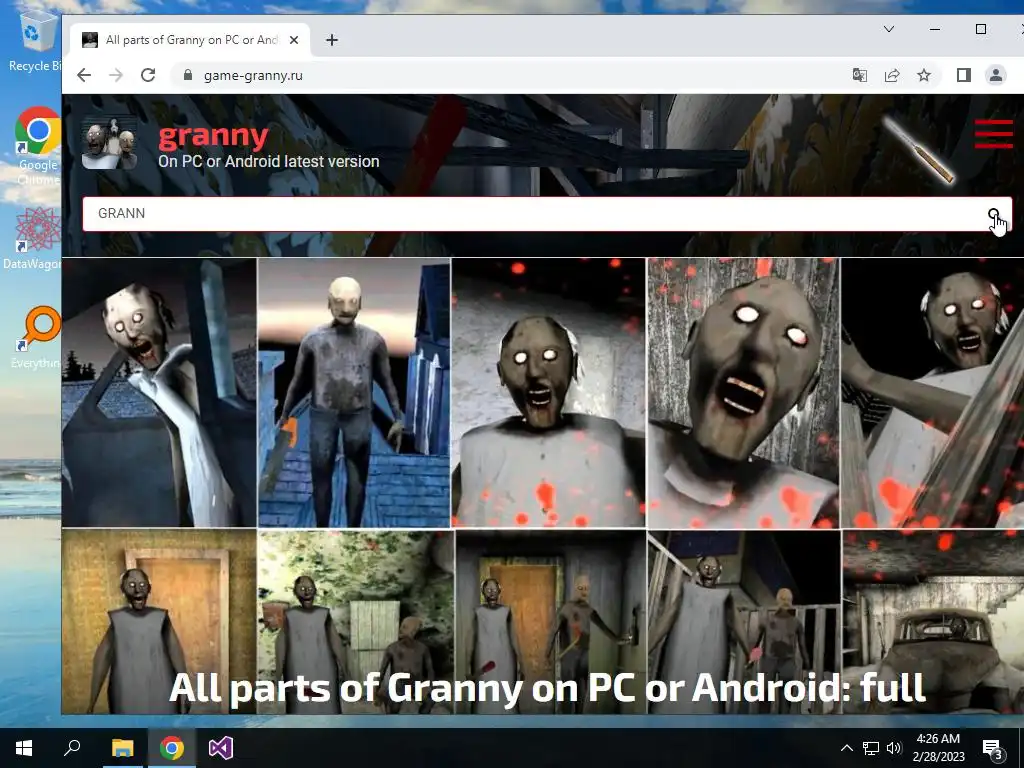Screen dimensions: 1024x768
Task: Open the translate page icon
Action: 859,75
